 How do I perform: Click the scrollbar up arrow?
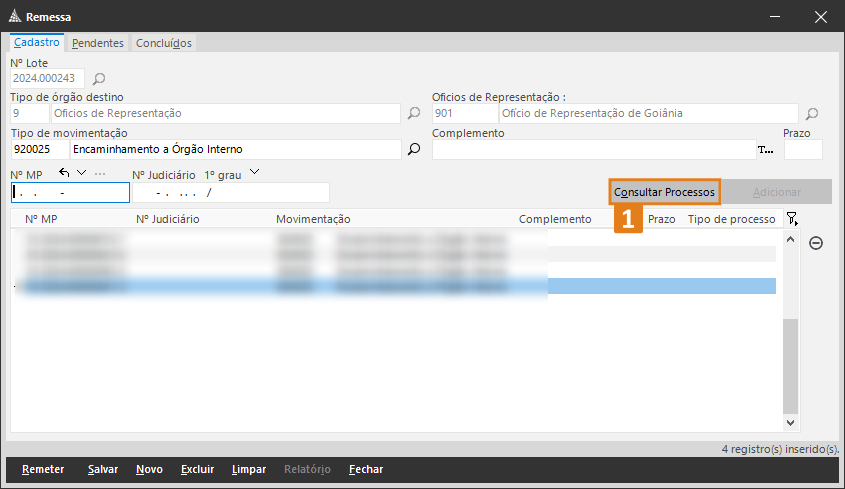coord(791,239)
